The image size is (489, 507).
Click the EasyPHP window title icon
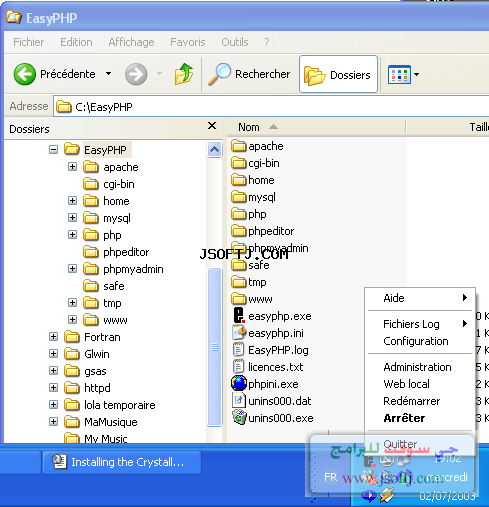click(x=14, y=17)
